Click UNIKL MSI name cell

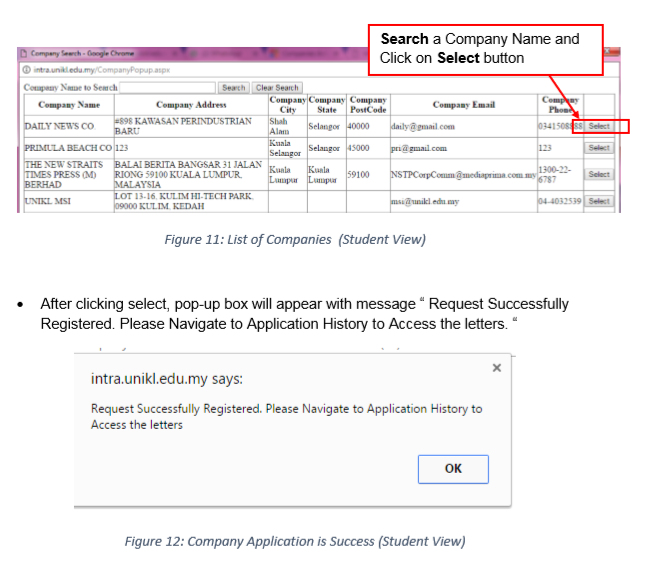pos(69,201)
